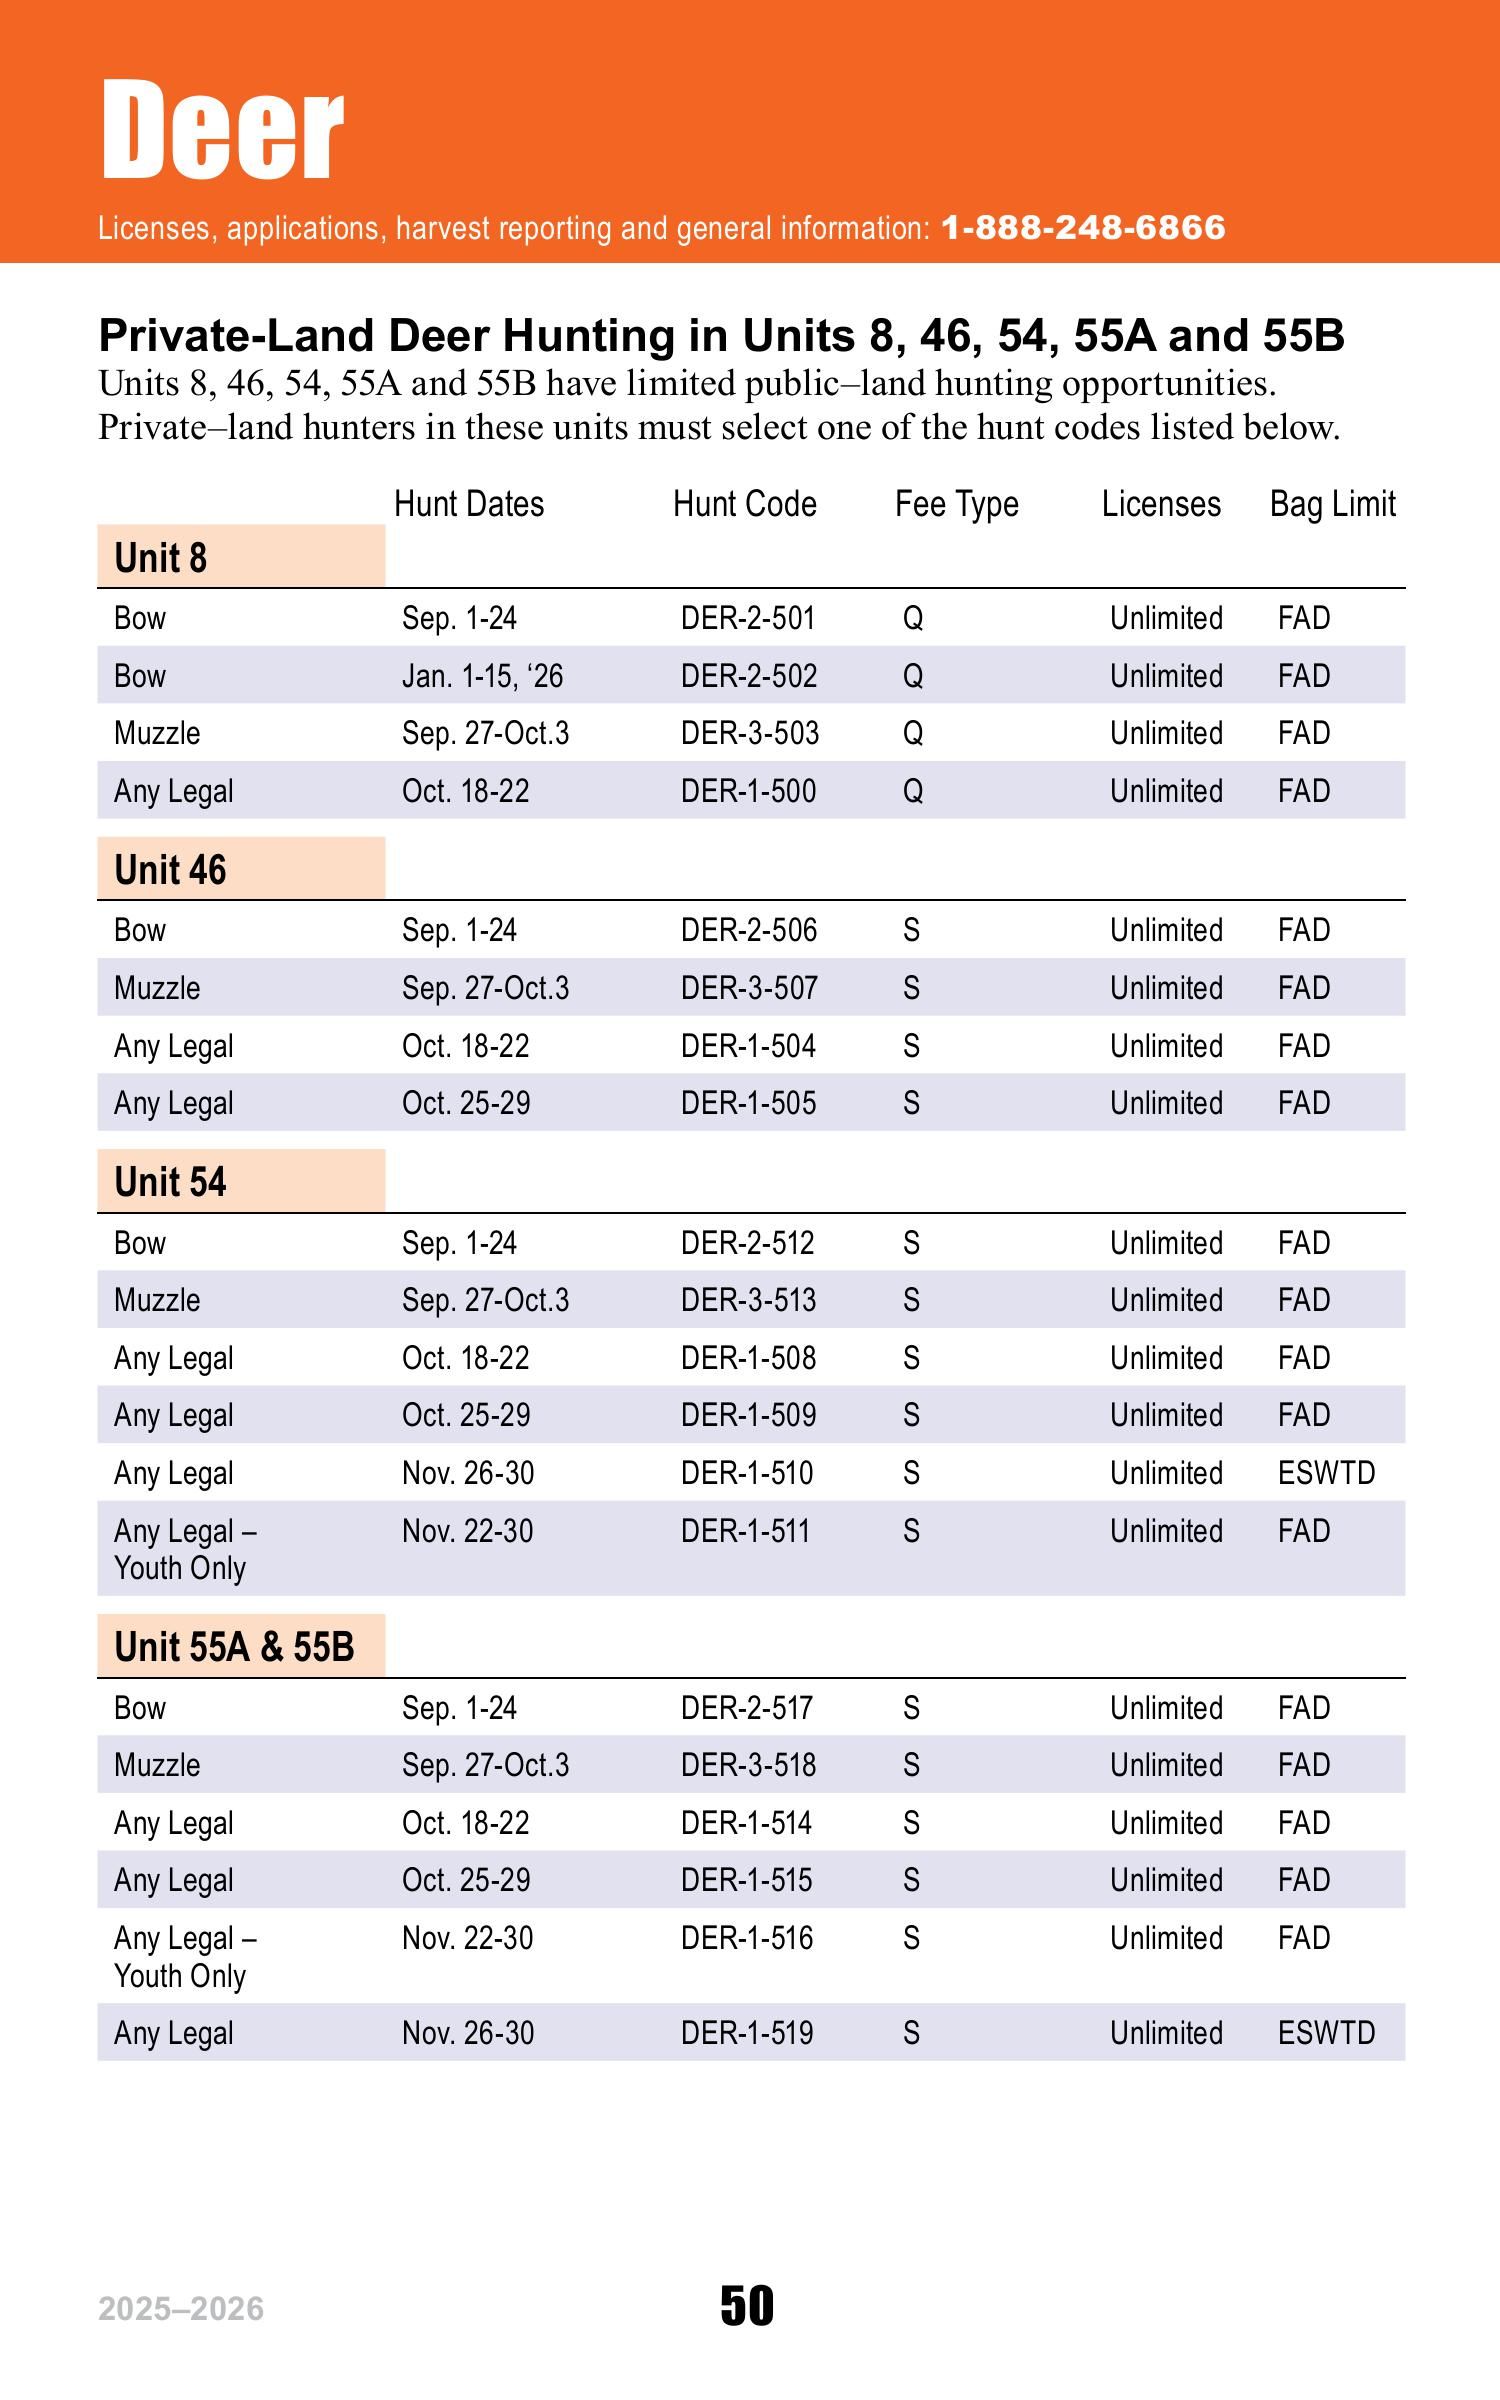1500x2400 pixels.
Task: Select the Deer page title
Action: click(x=222, y=130)
